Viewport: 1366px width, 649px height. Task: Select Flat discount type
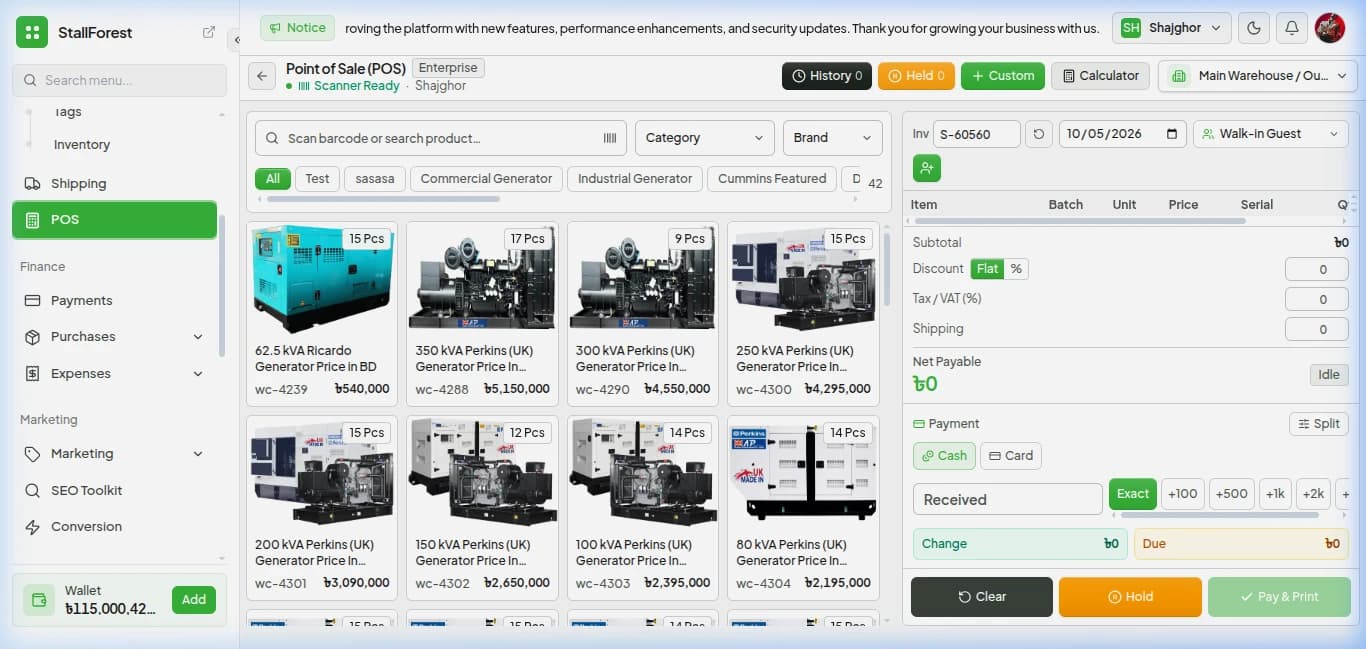987,269
